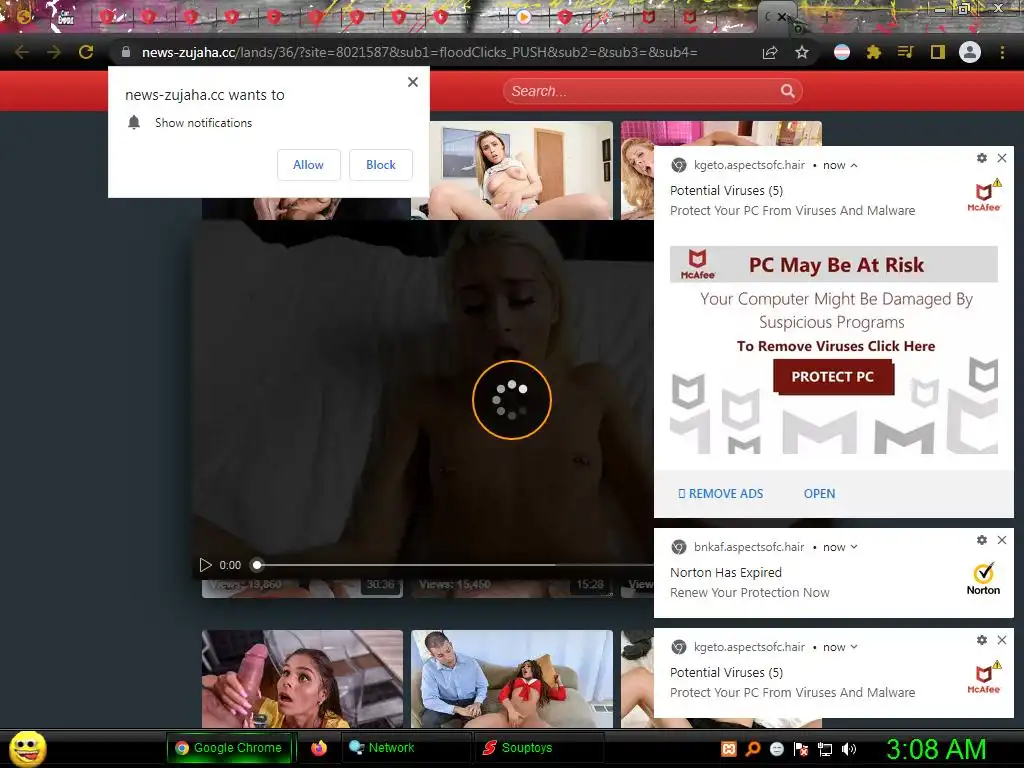The image size is (1024, 768).
Task: Open settings gear on the expanded McAfee notification
Action: (982, 158)
